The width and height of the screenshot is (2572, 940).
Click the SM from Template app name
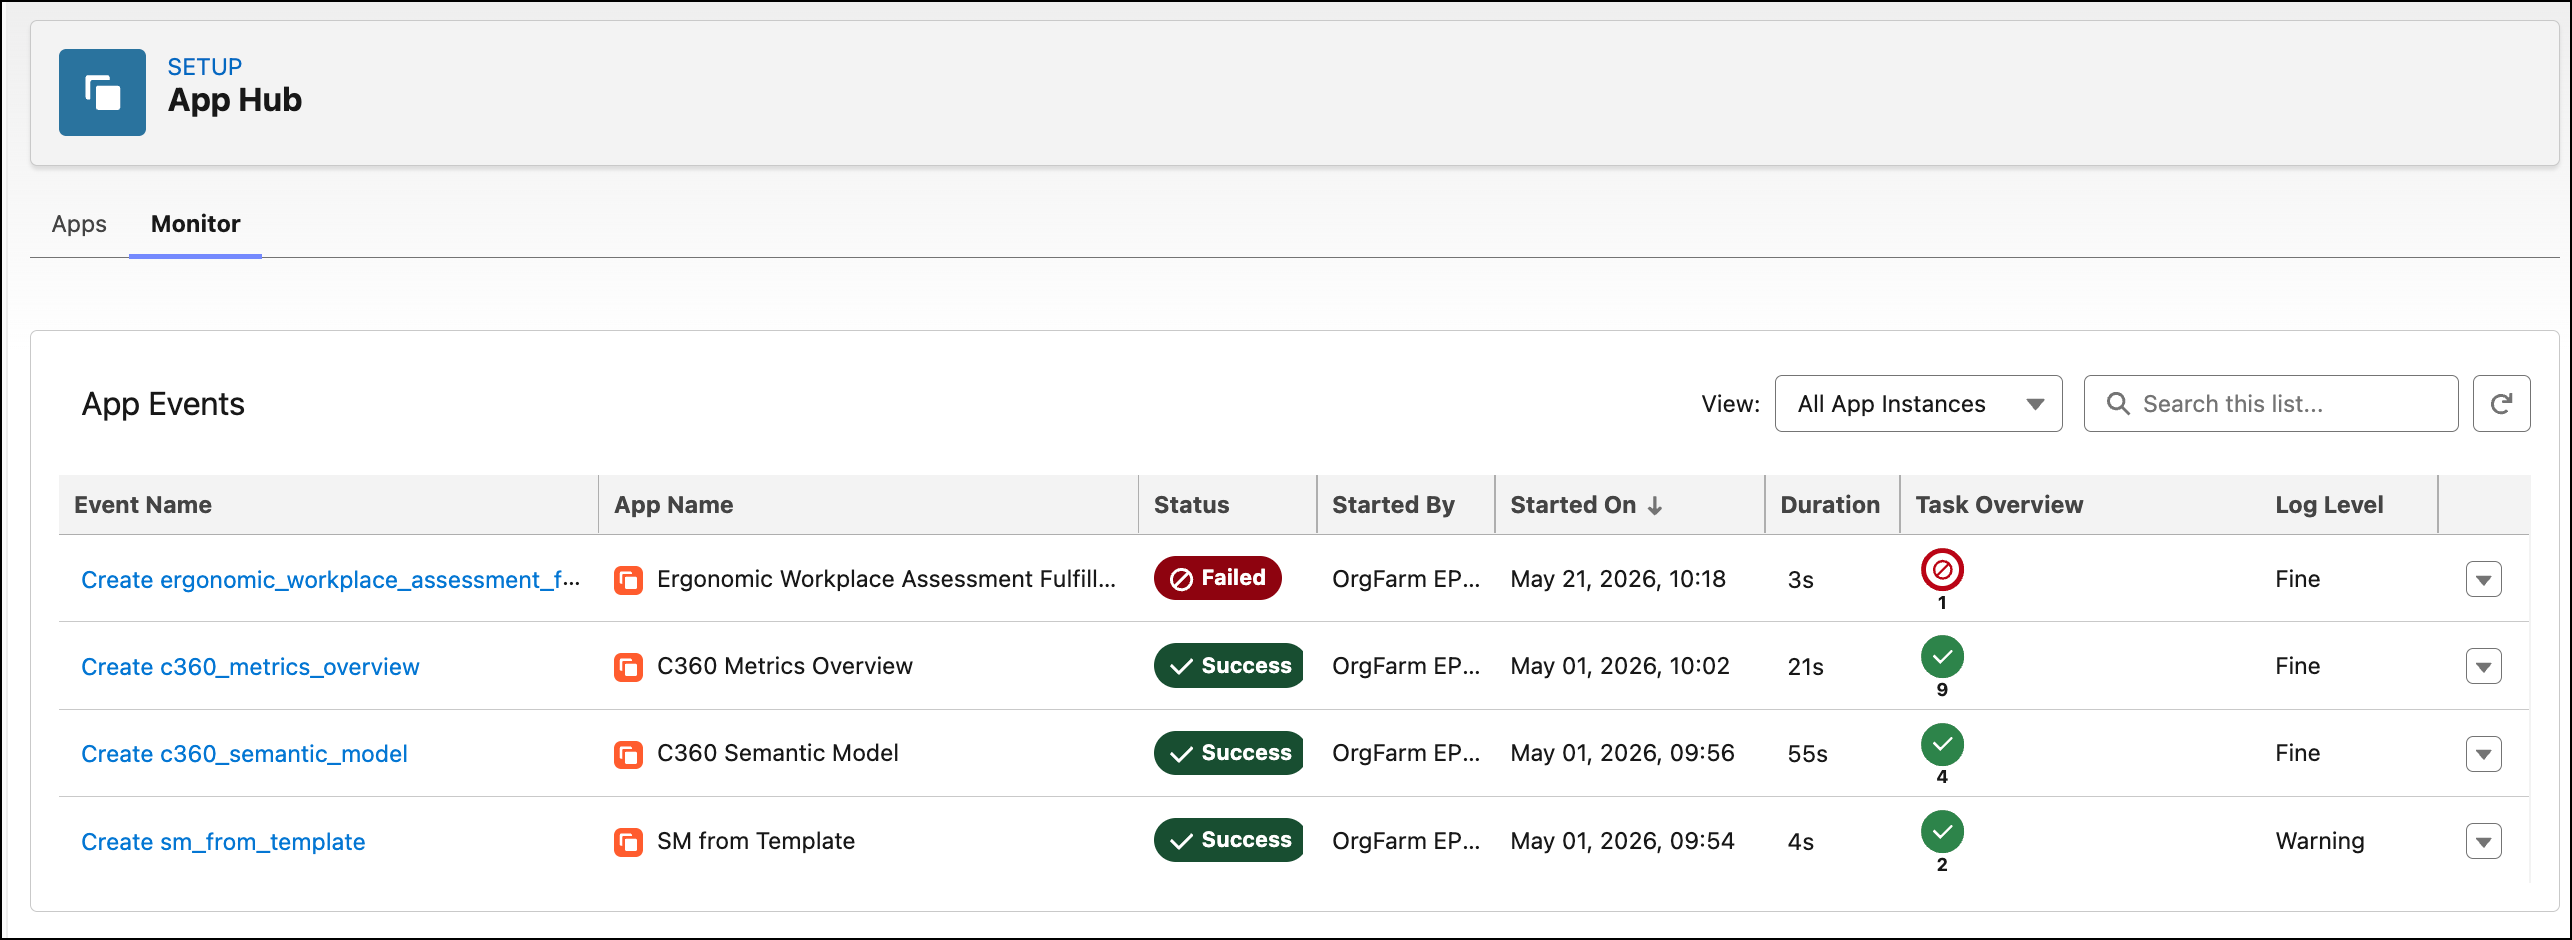[x=756, y=841]
